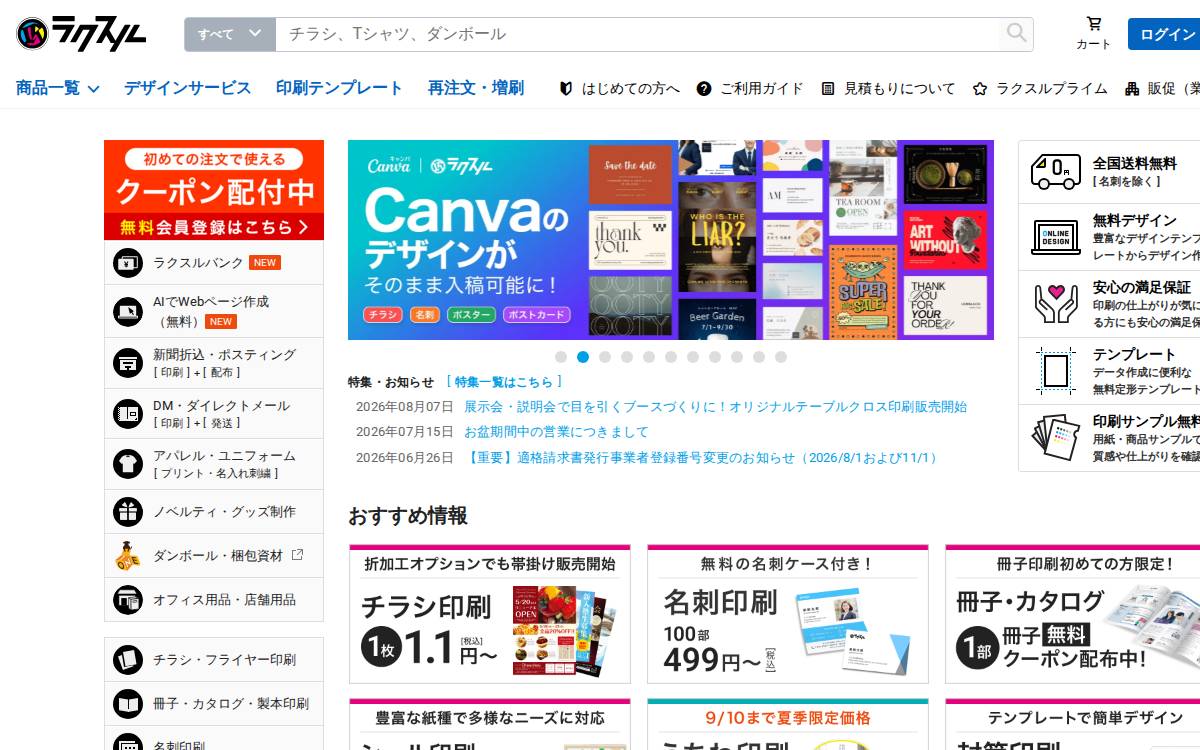
Task: Click the チラシ・フライヤー印刷 icon
Action: point(128,660)
